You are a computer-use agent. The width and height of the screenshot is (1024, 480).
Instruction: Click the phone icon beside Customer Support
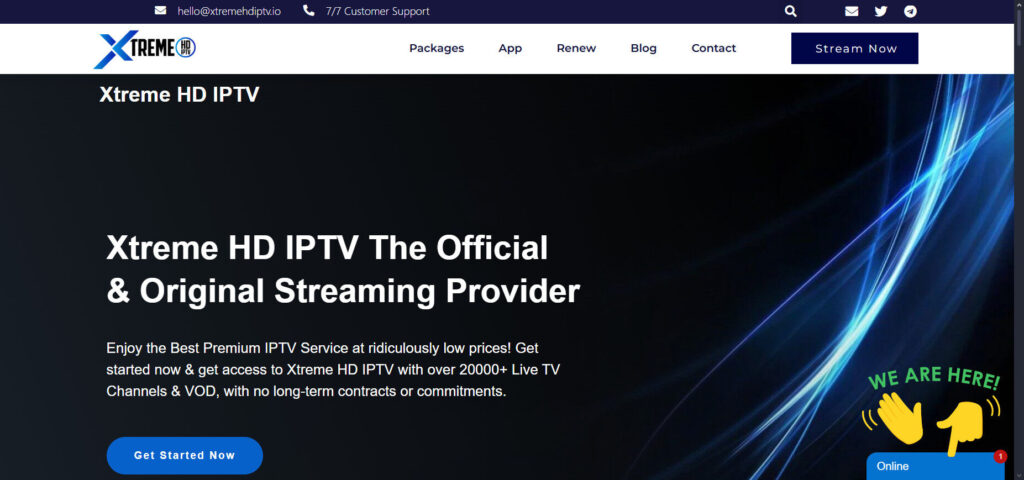[x=308, y=10]
